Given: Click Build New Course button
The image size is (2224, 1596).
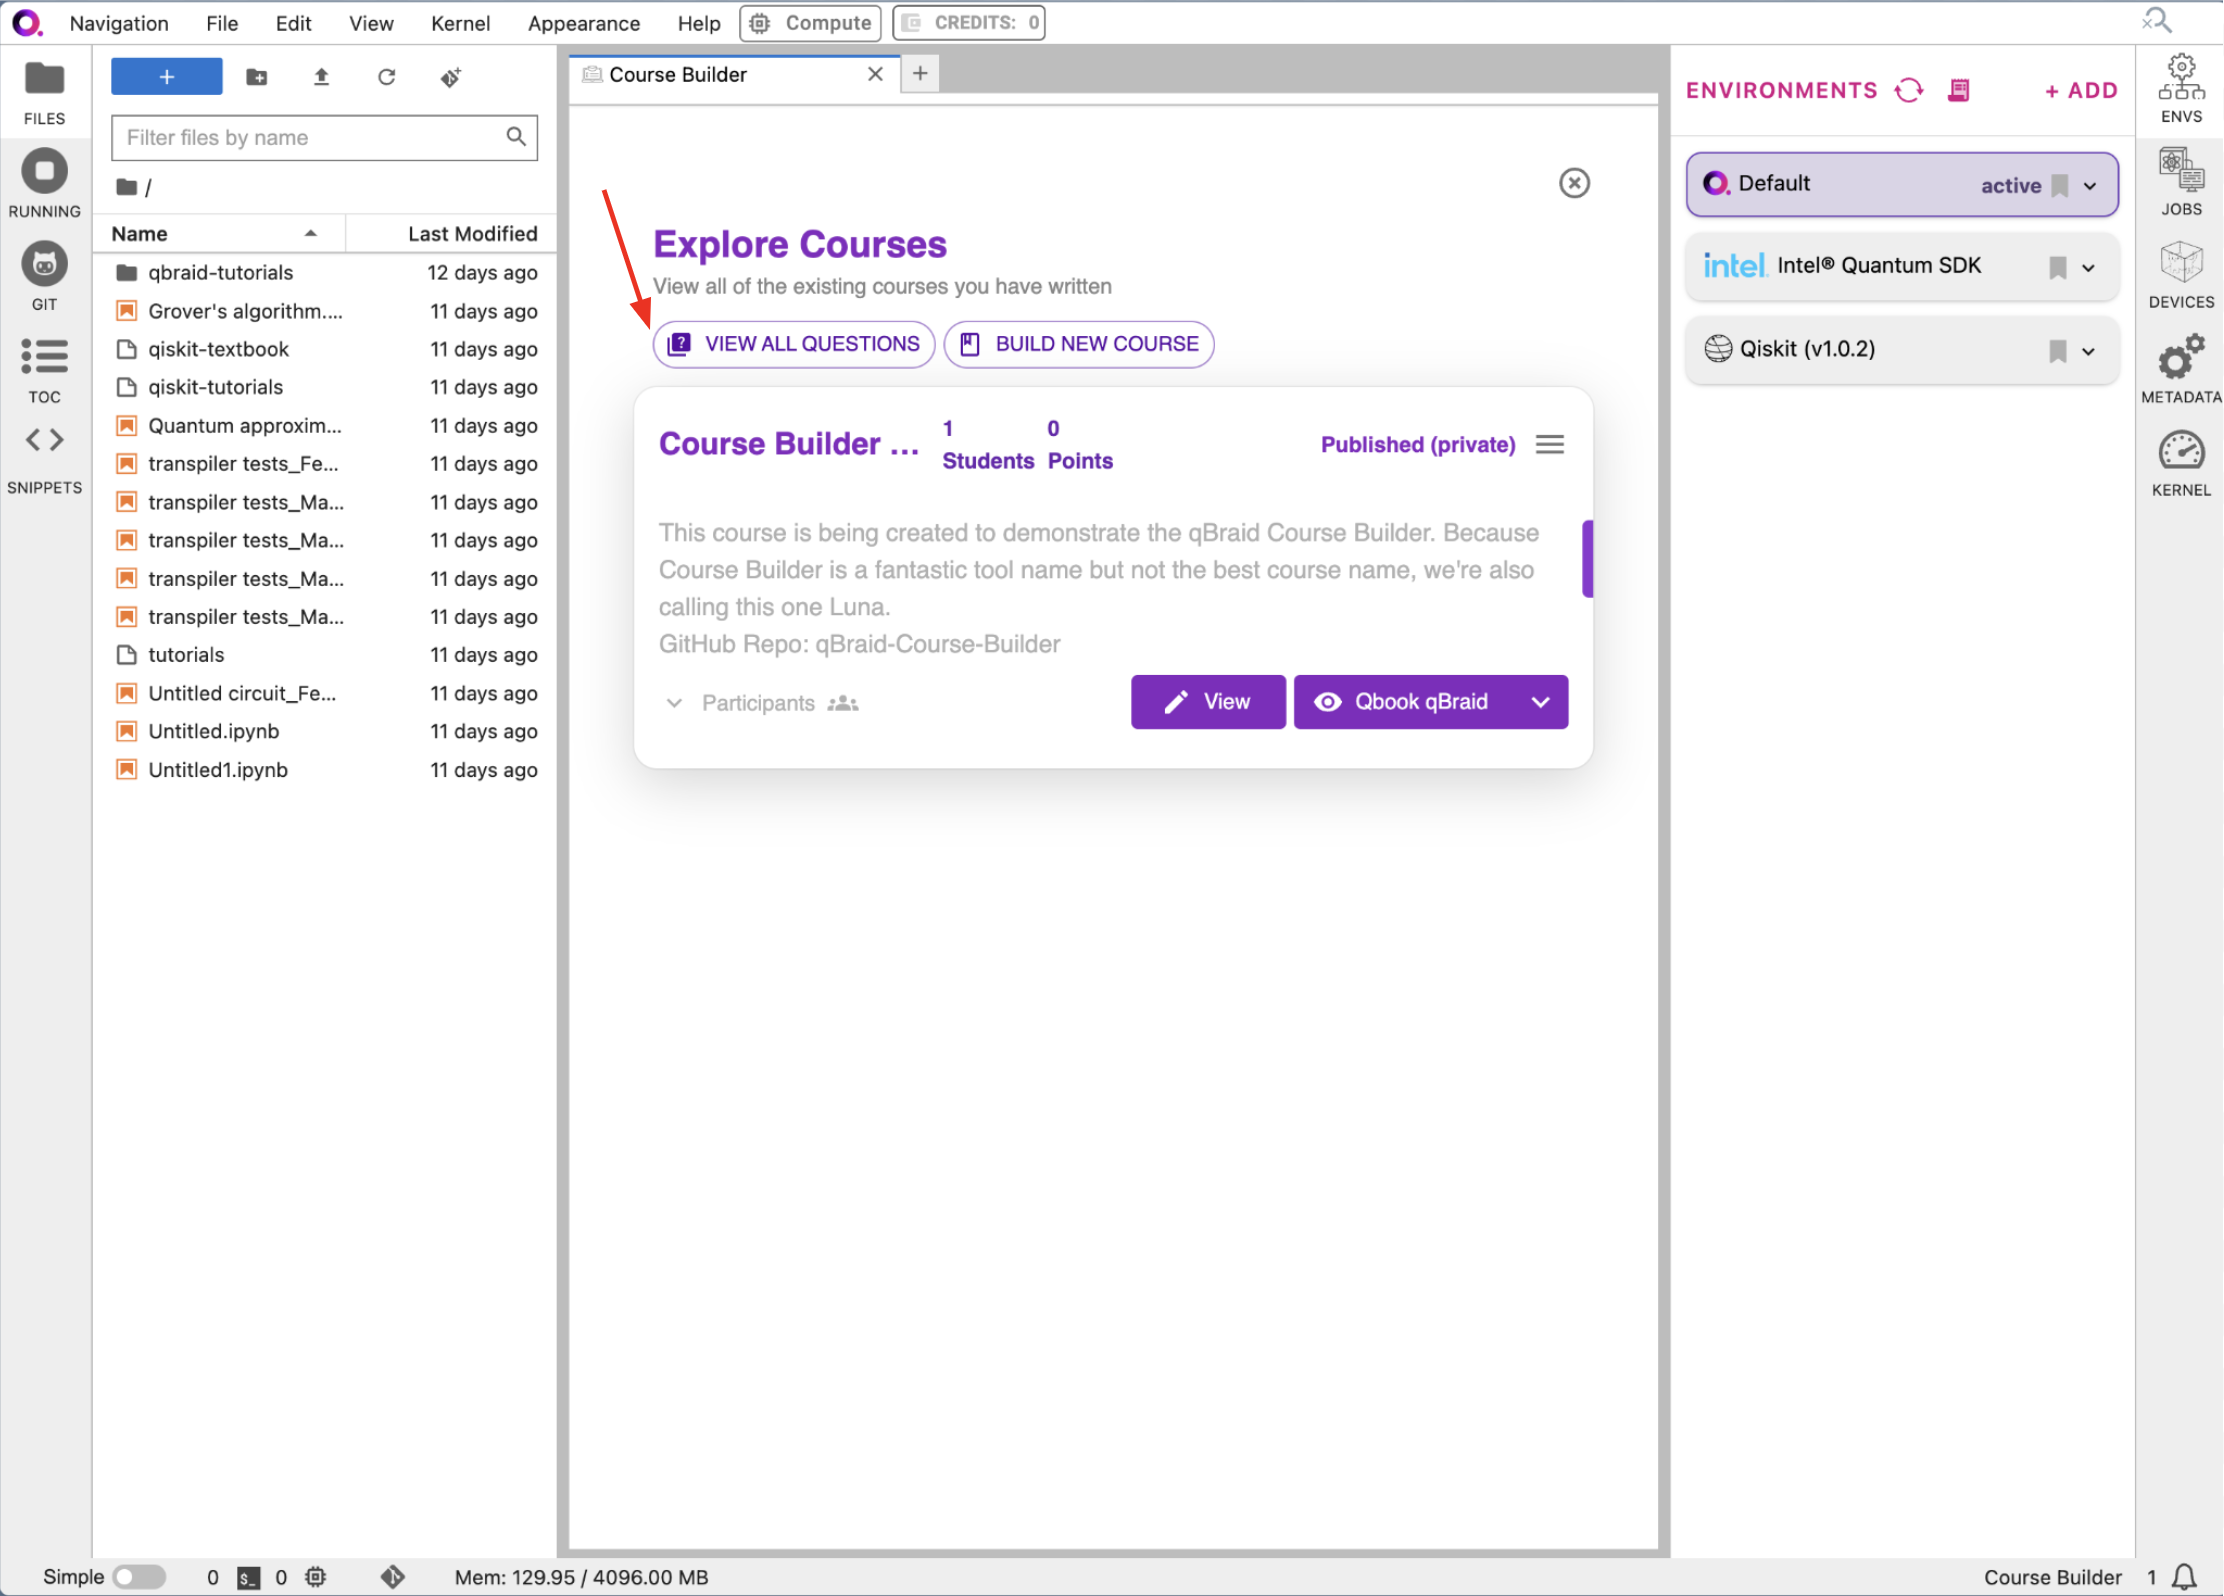Looking at the screenshot, I should click(x=1079, y=344).
